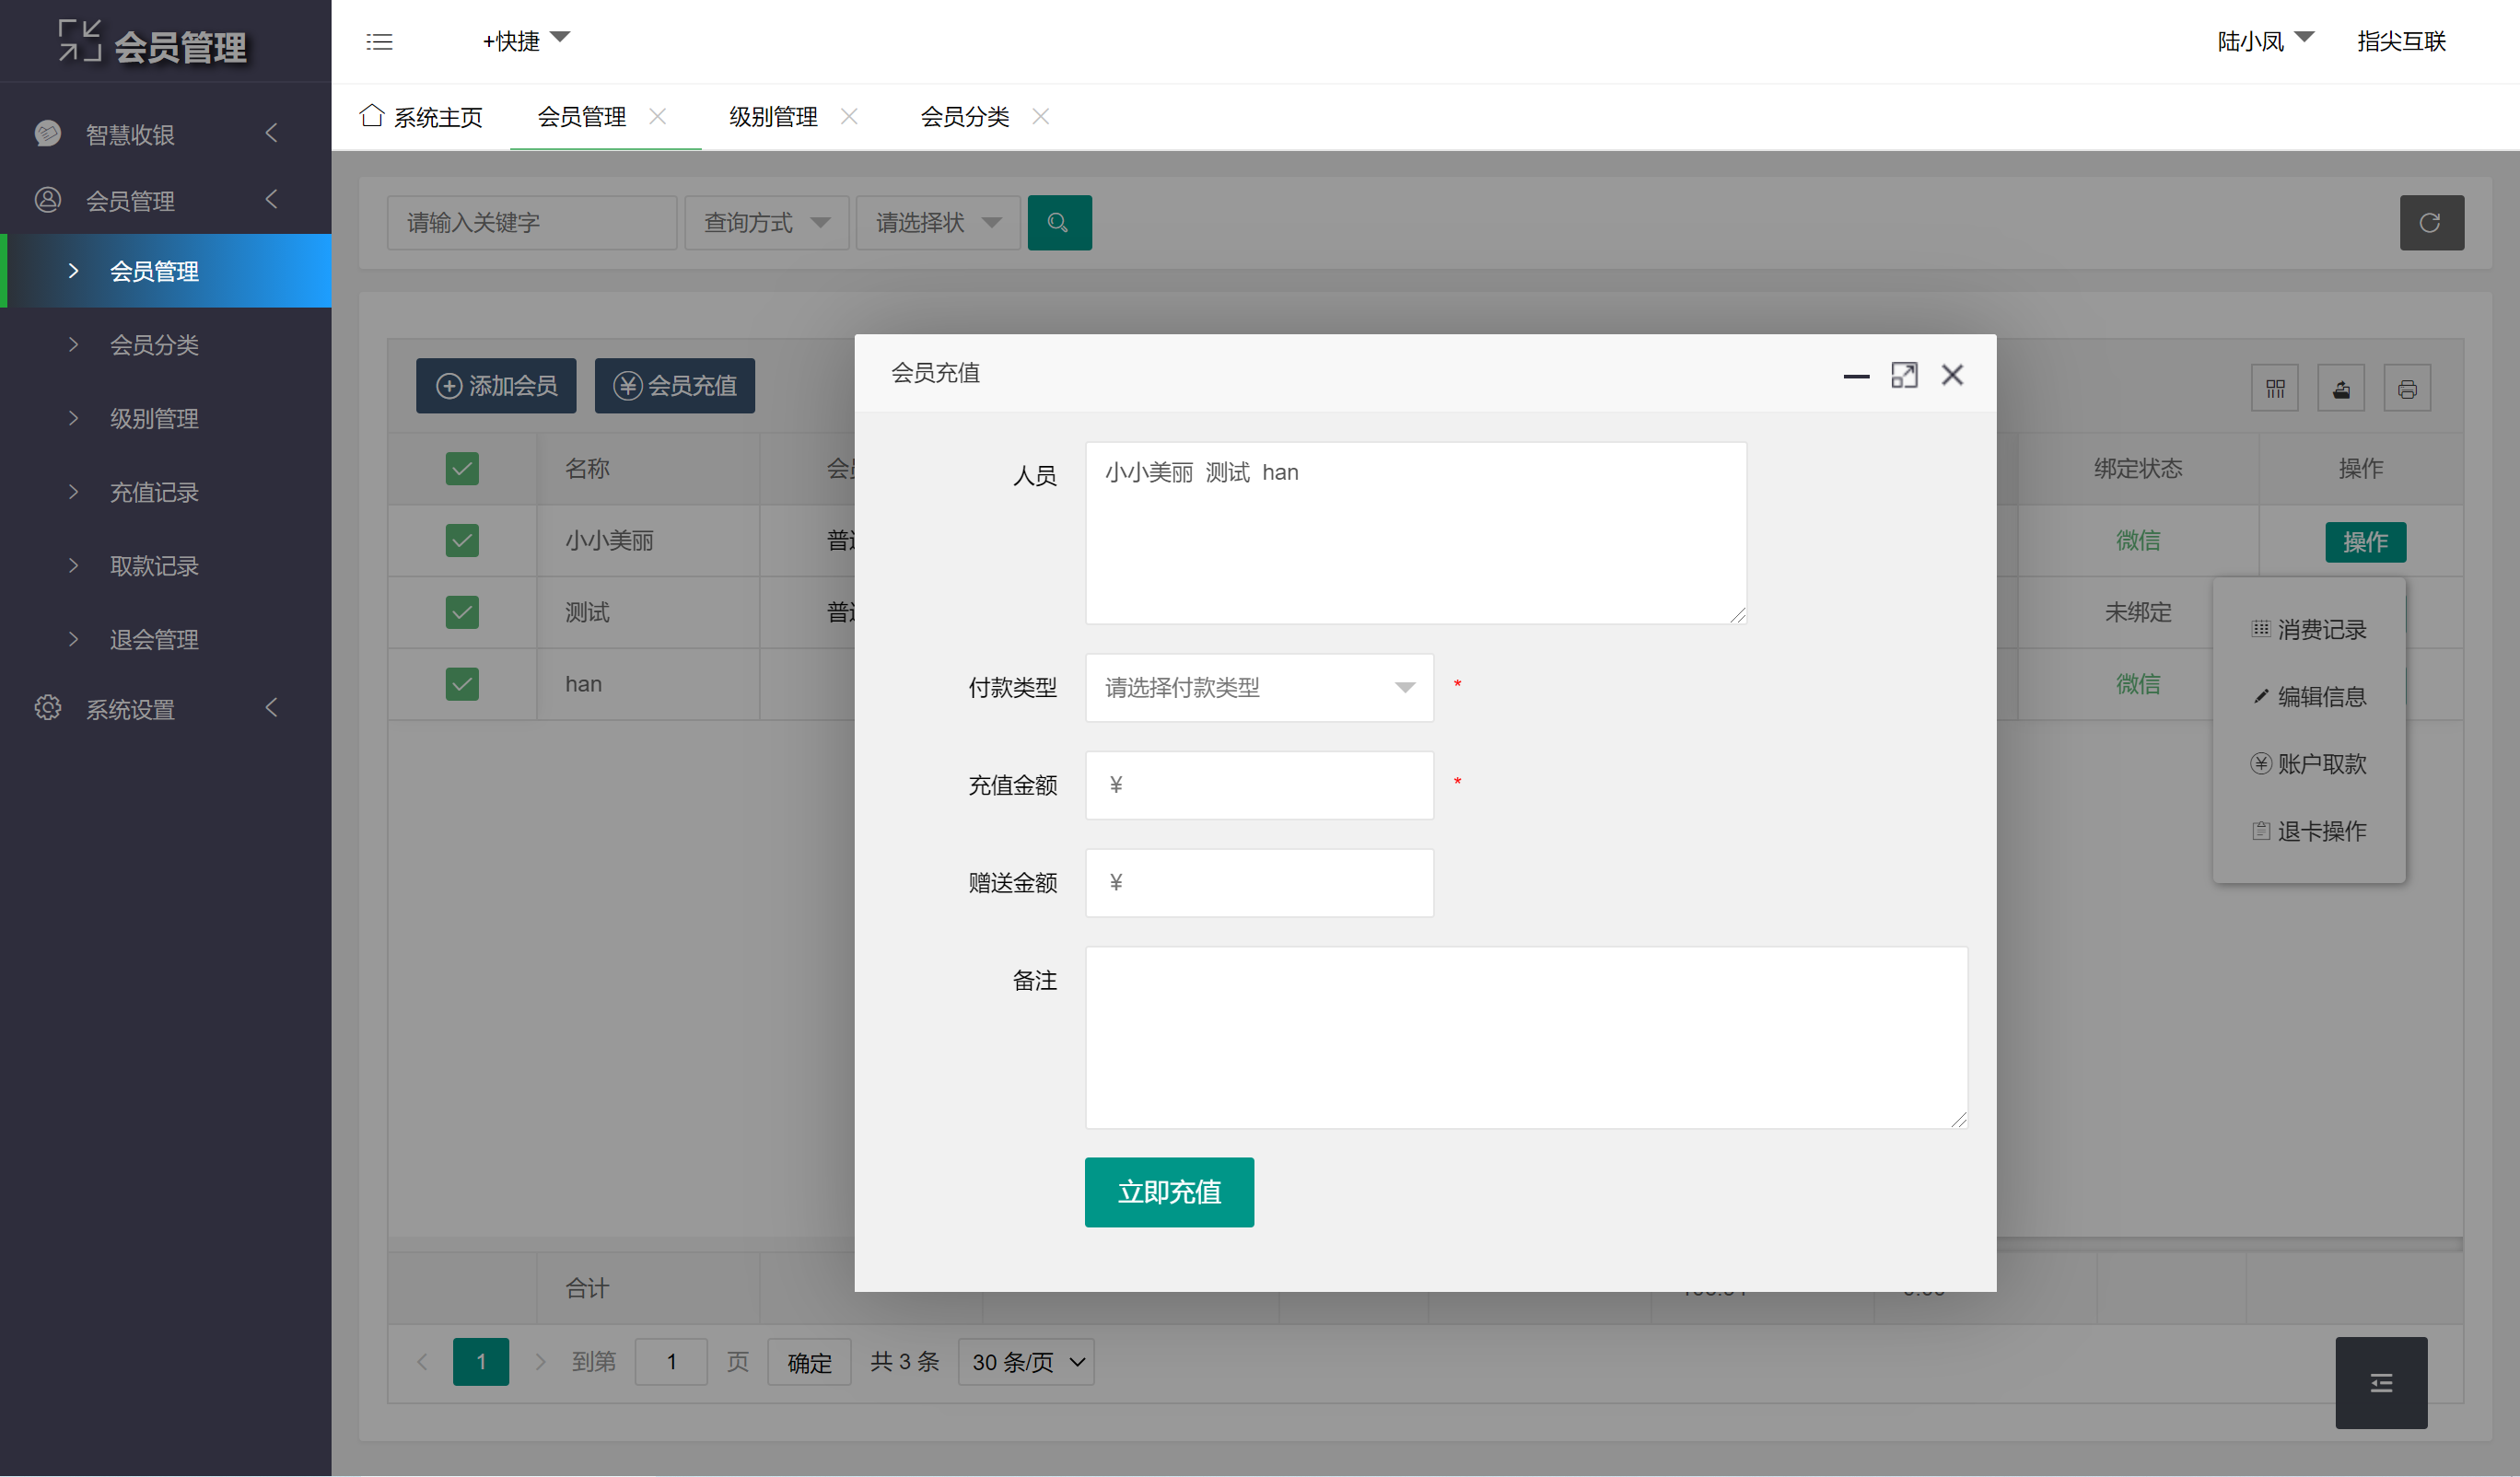Switch to the 会员分类 tab
2520x1477 pixels.
coord(965,117)
